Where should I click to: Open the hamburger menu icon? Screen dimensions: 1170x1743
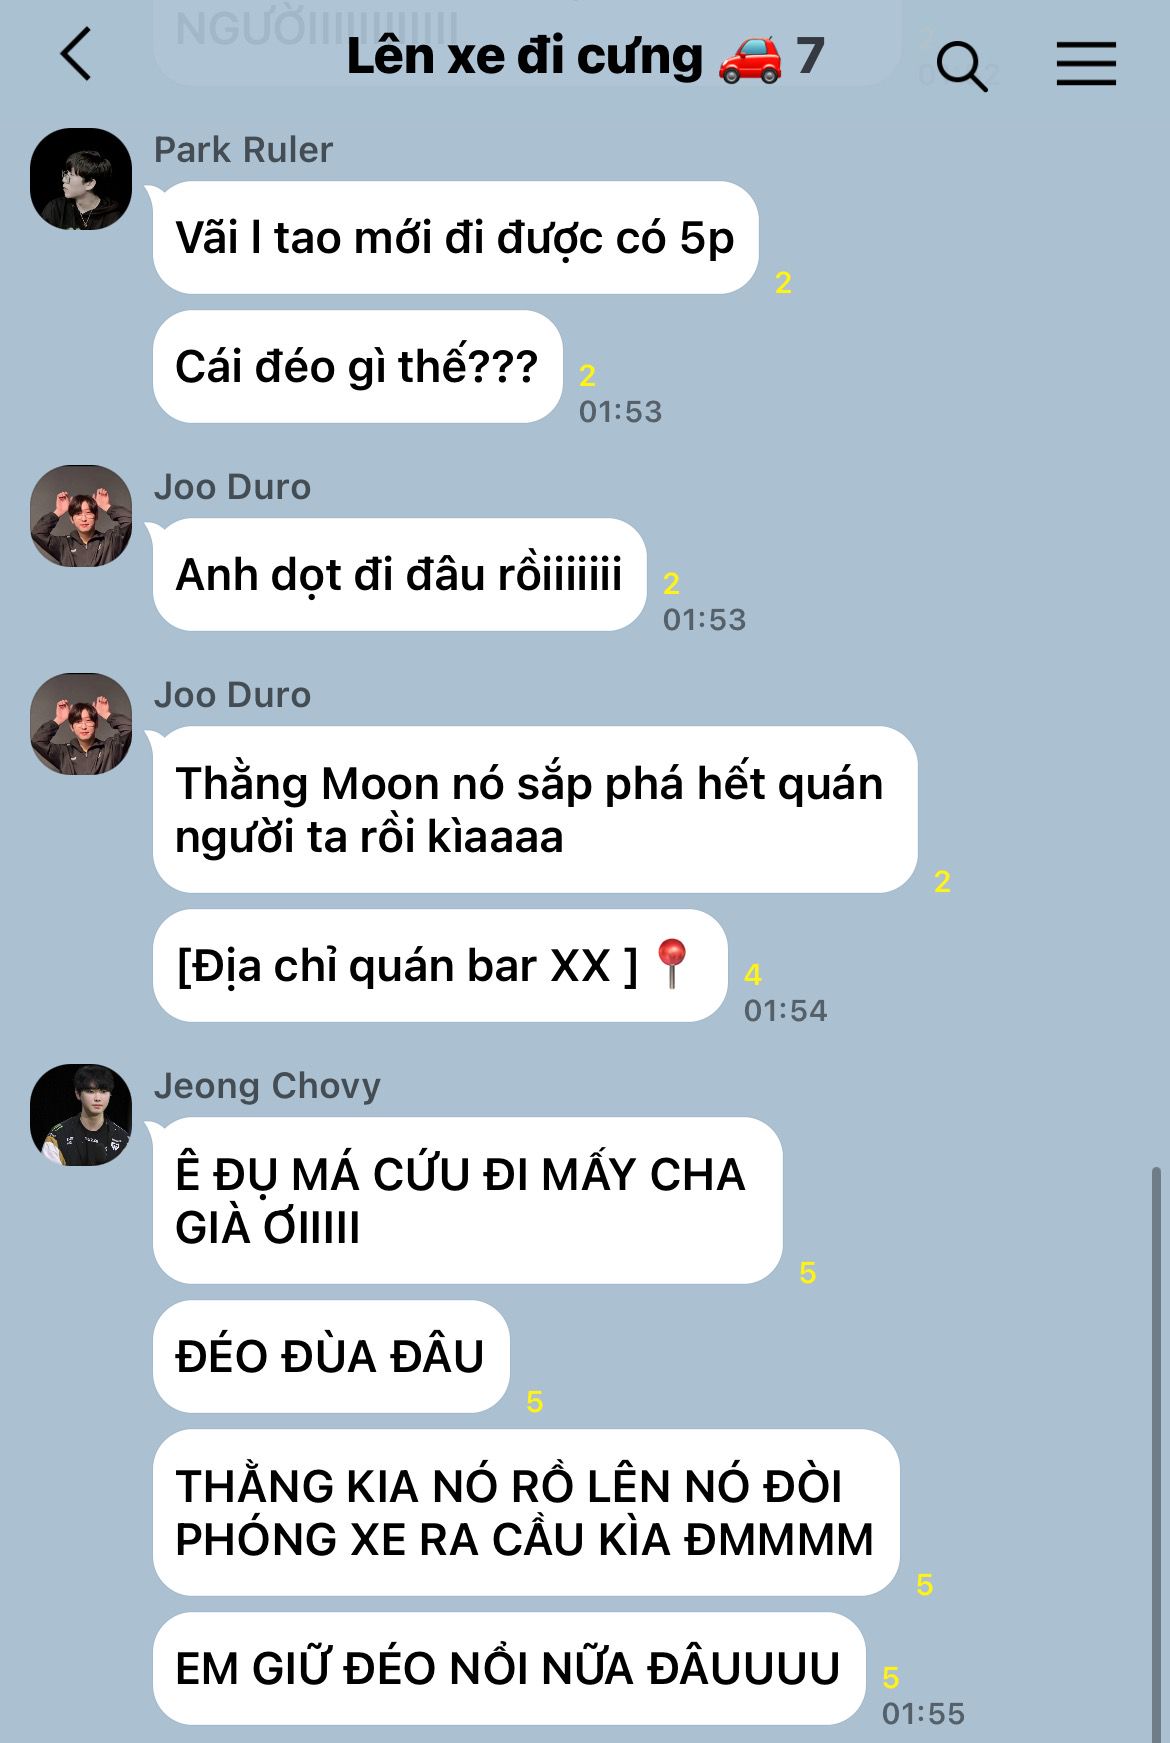pos(1086,64)
